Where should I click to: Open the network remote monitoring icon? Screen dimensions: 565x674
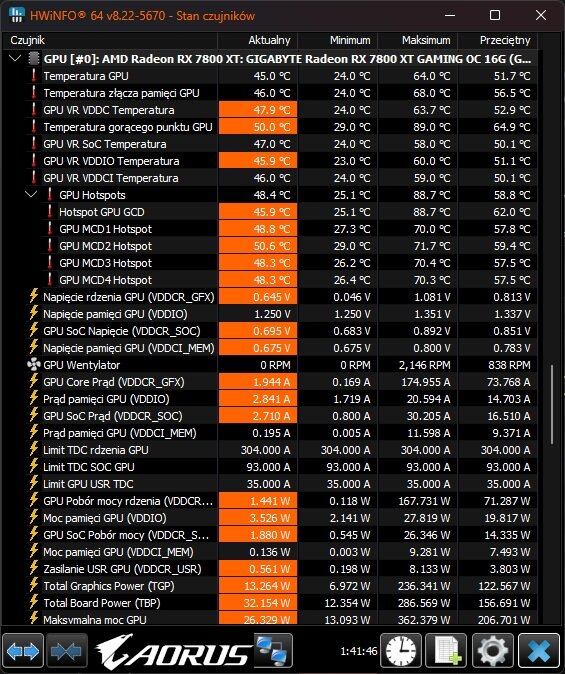pos(273,651)
